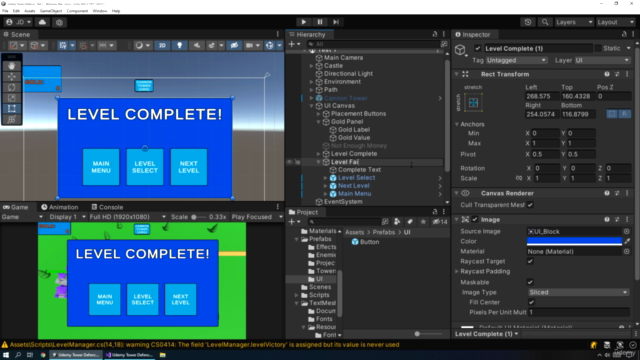640x360 pixels.
Task: Toggle 2D scene view mode
Action: [x=162, y=45]
